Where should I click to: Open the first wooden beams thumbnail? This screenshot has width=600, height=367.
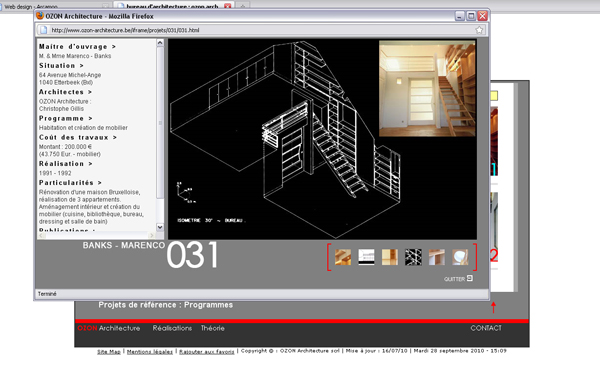coord(343,257)
